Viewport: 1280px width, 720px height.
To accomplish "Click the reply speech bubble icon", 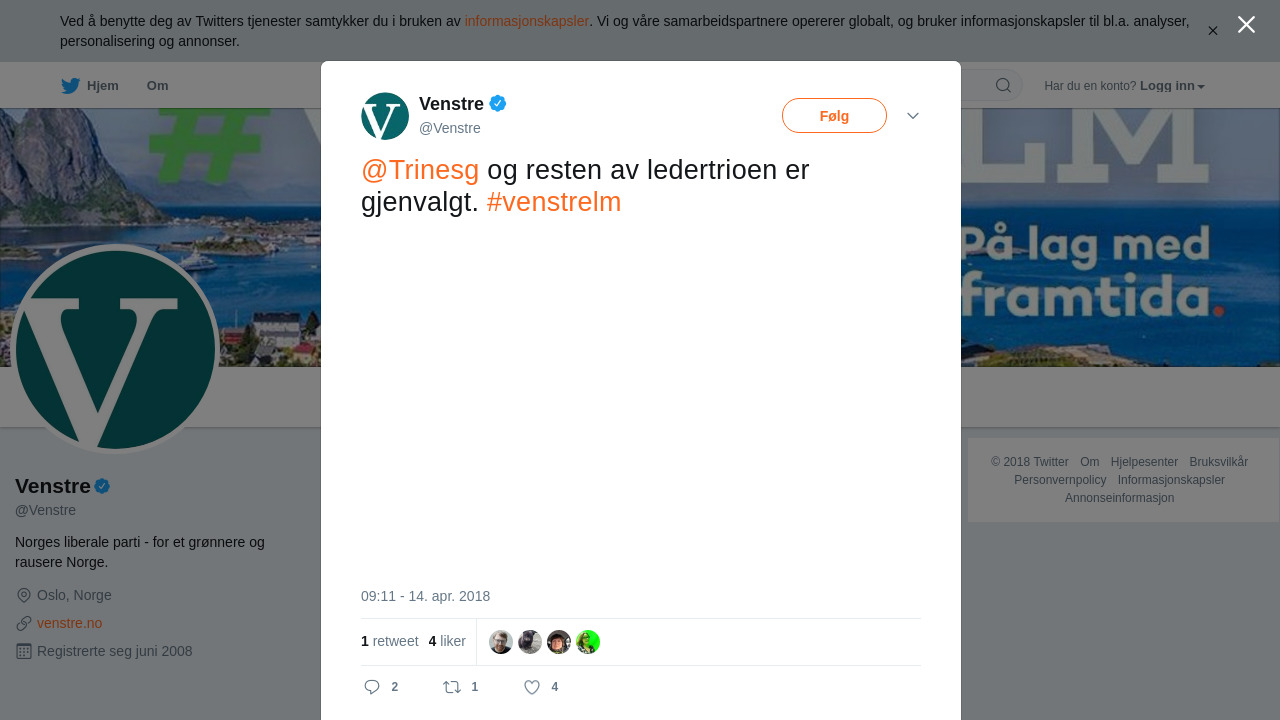I will point(372,687).
